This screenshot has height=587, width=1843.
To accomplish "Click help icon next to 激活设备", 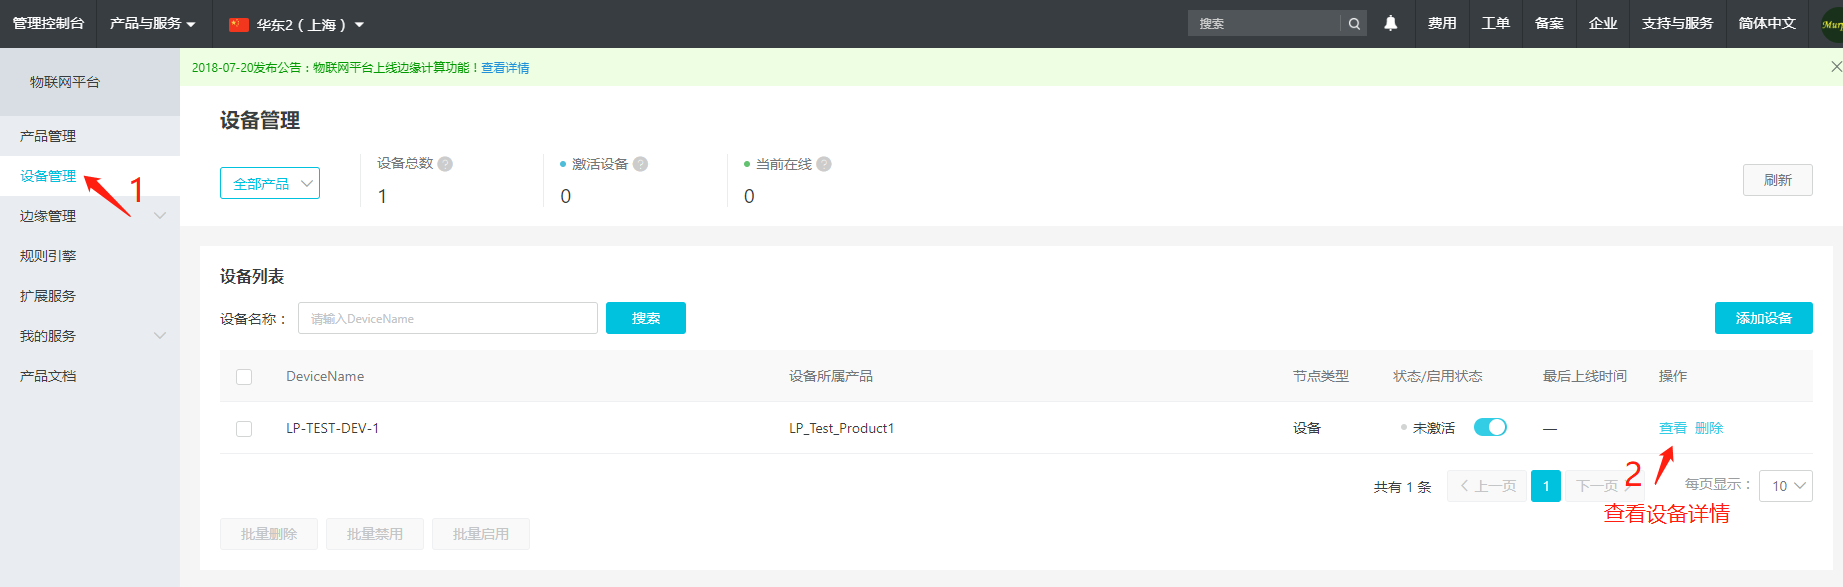I will (640, 164).
